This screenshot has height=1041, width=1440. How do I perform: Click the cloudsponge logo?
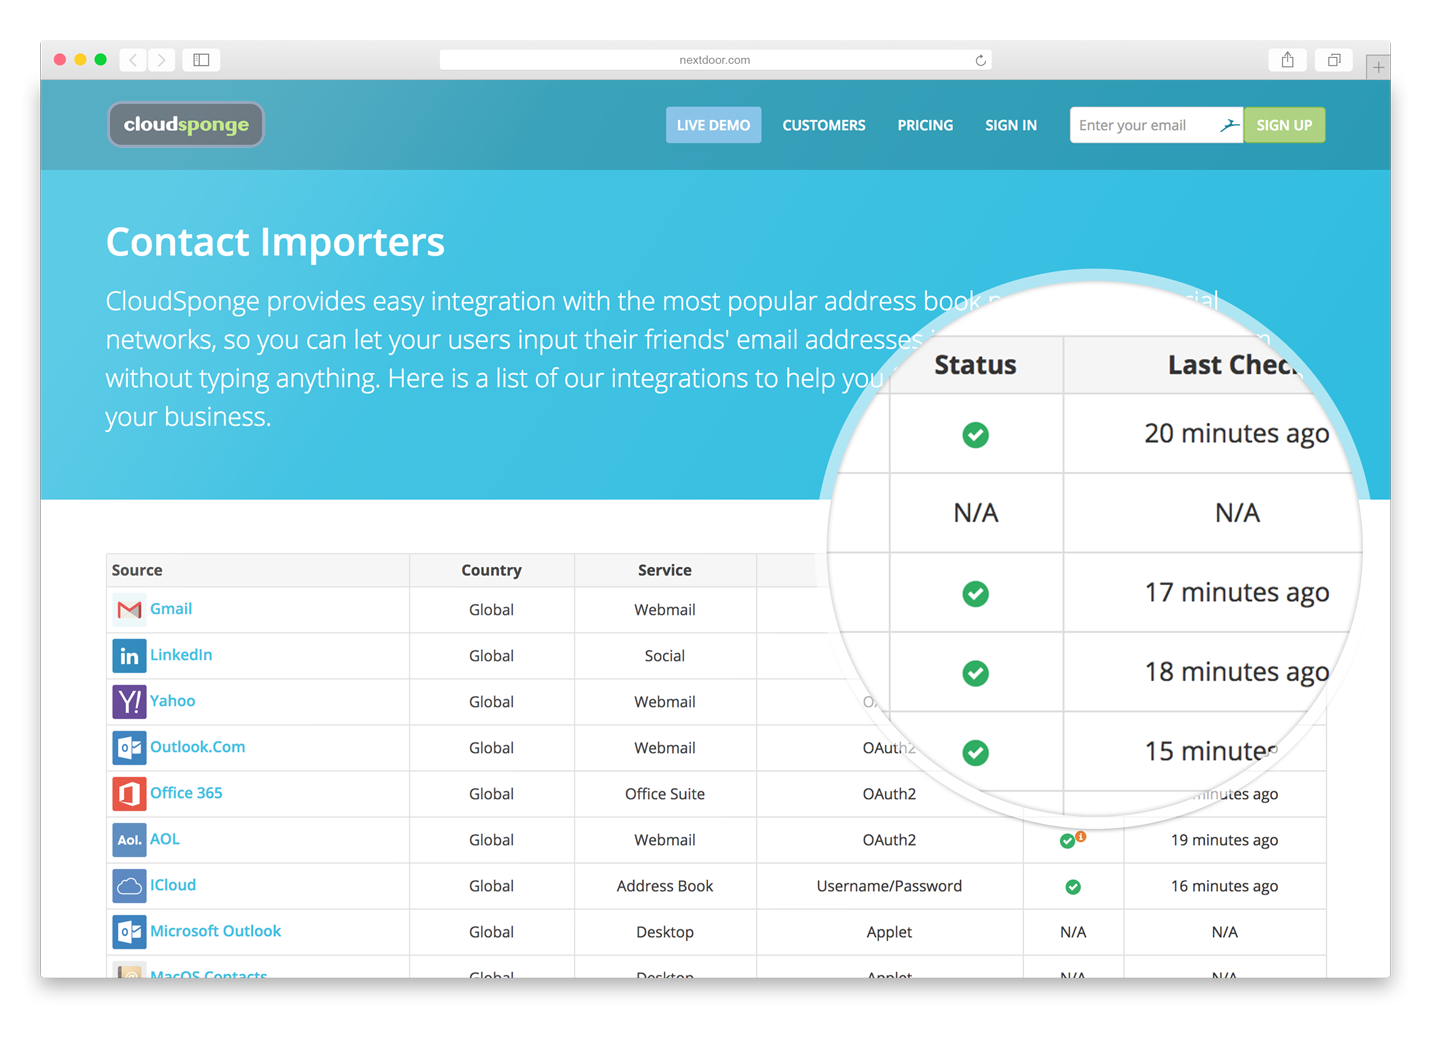[x=186, y=125]
